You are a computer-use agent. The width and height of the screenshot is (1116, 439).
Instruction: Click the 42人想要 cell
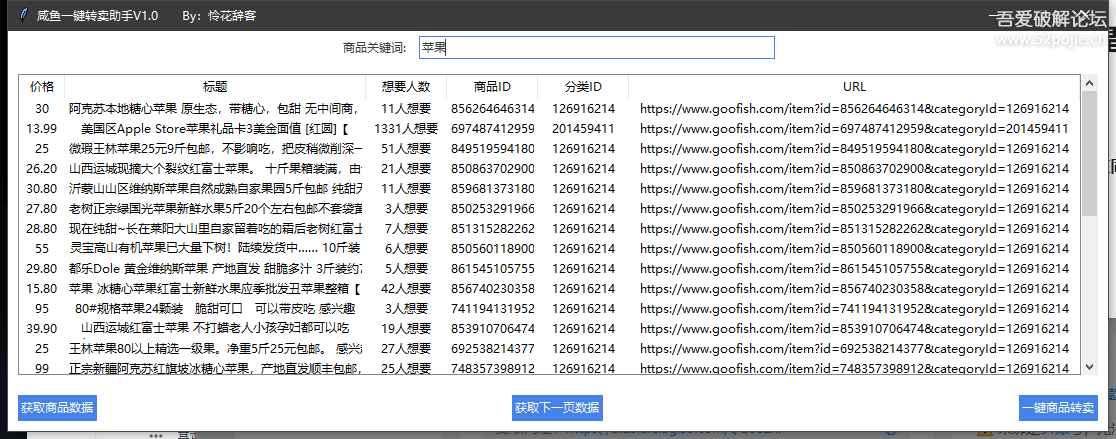click(x=405, y=288)
